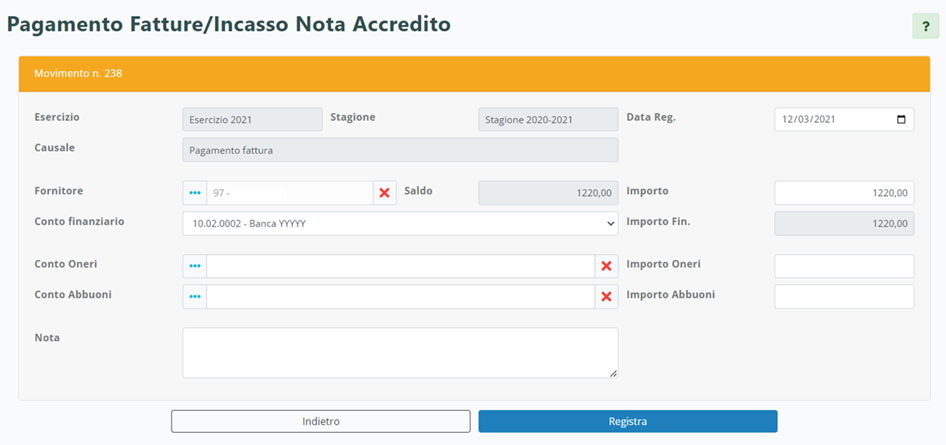Click the Conto Oneri text field
946x445 pixels.
tap(400, 266)
